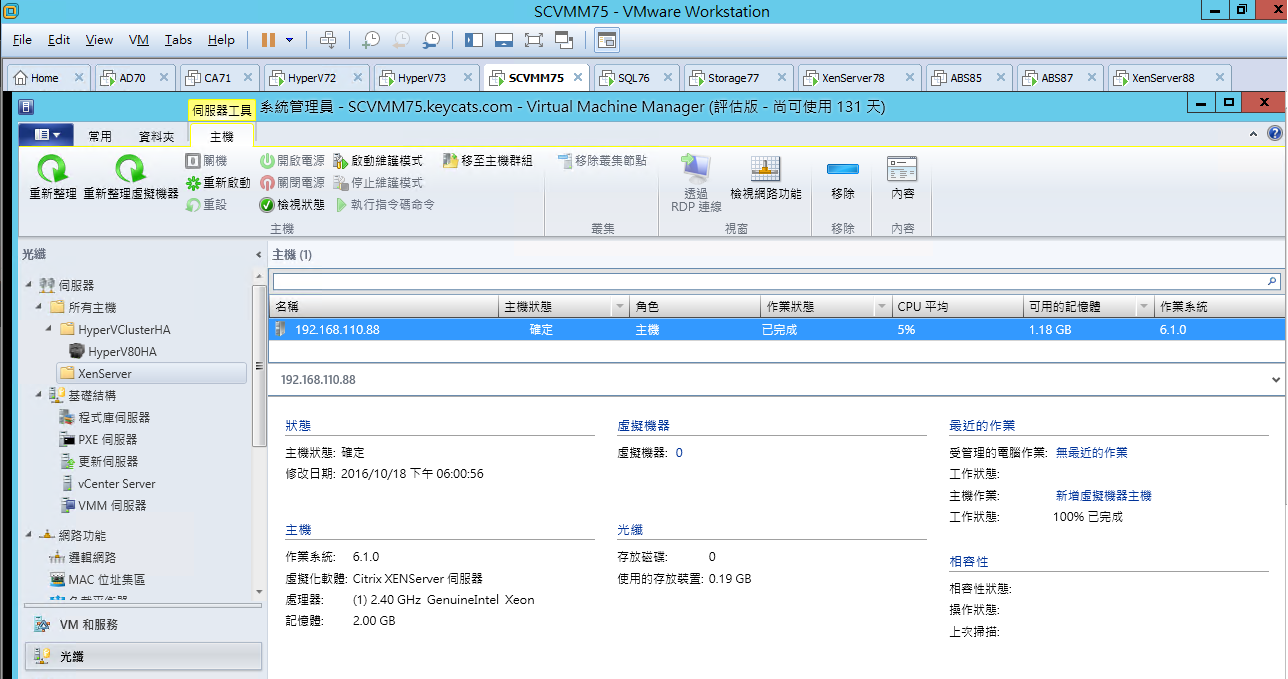This screenshot has height=679, width=1288.
Task: Close the Storage77 VM tab
Action: [x=781, y=77]
